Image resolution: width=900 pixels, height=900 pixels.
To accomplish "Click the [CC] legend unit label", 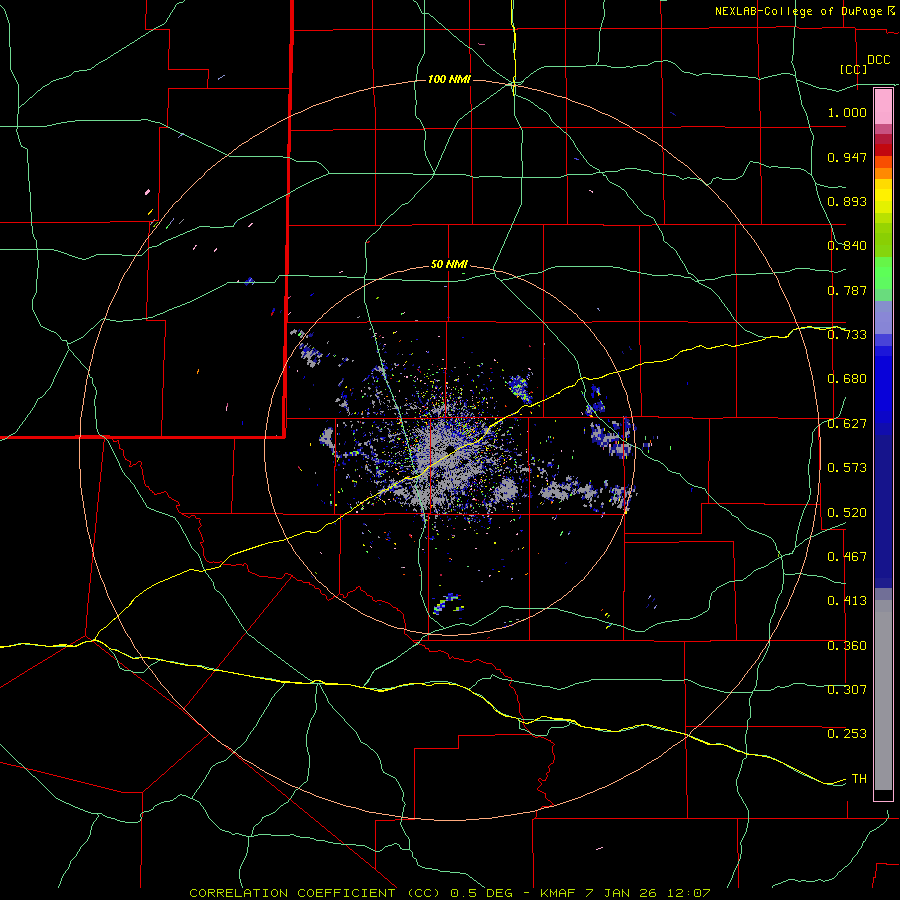I will point(853,69).
